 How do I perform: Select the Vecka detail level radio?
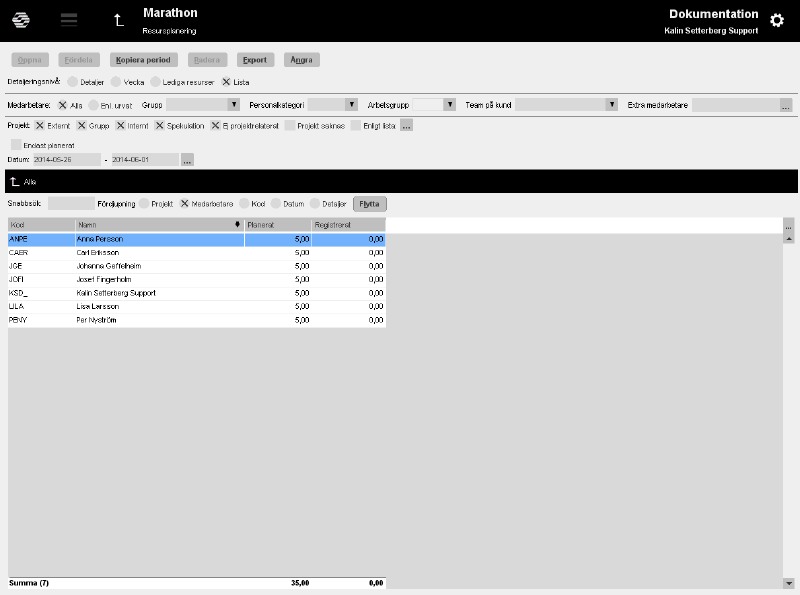pyautogui.click(x=116, y=82)
